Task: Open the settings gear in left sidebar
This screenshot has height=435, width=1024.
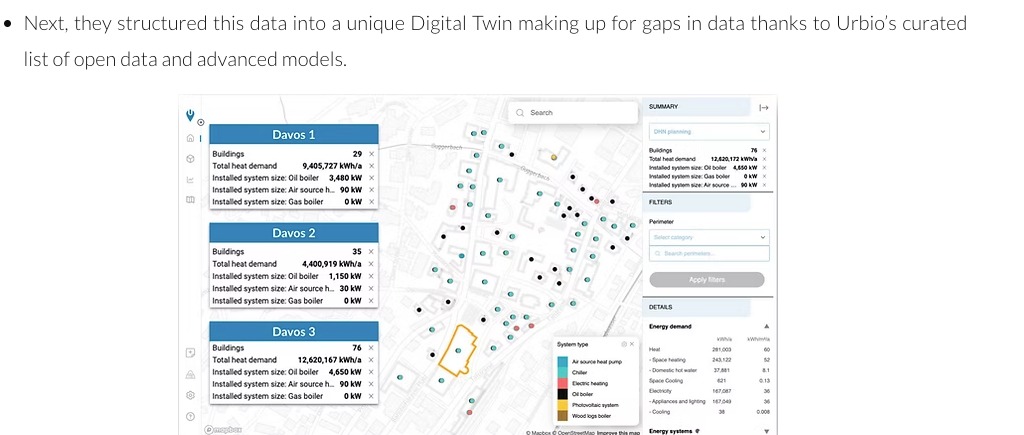Action: [x=189, y=395]
